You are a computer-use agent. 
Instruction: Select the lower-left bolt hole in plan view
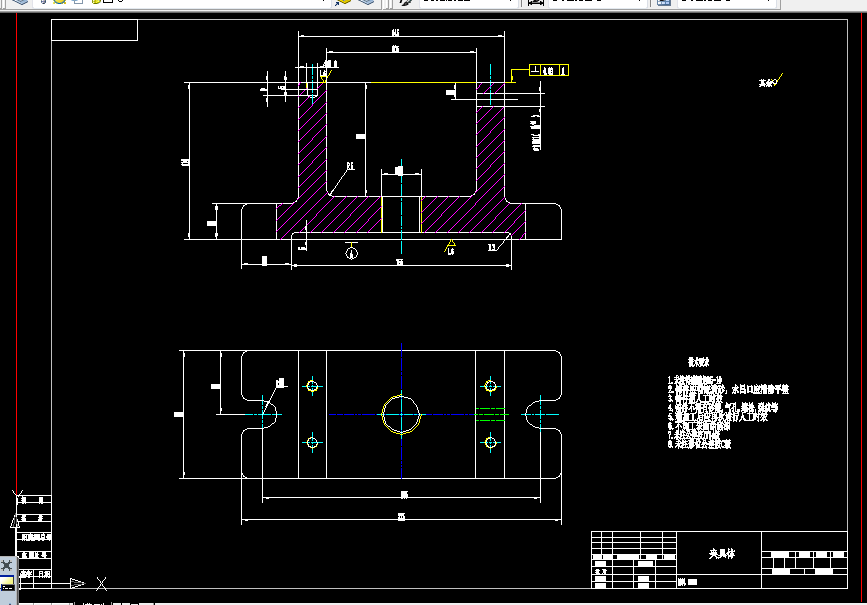tap(312, 442)
